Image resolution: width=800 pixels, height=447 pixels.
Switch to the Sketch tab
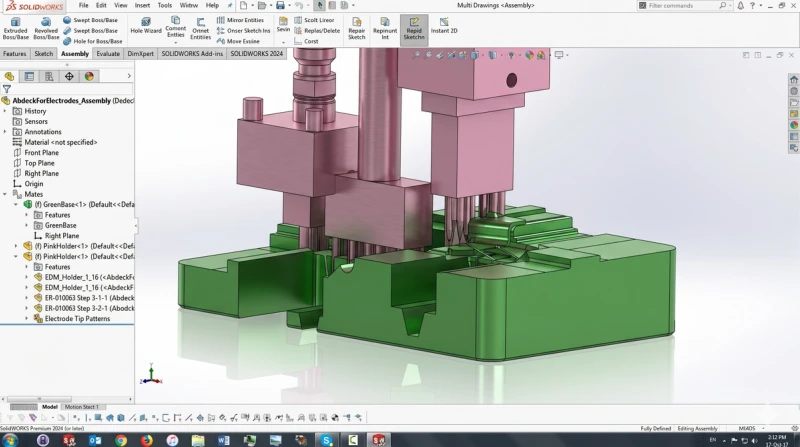tap(43, 54)
